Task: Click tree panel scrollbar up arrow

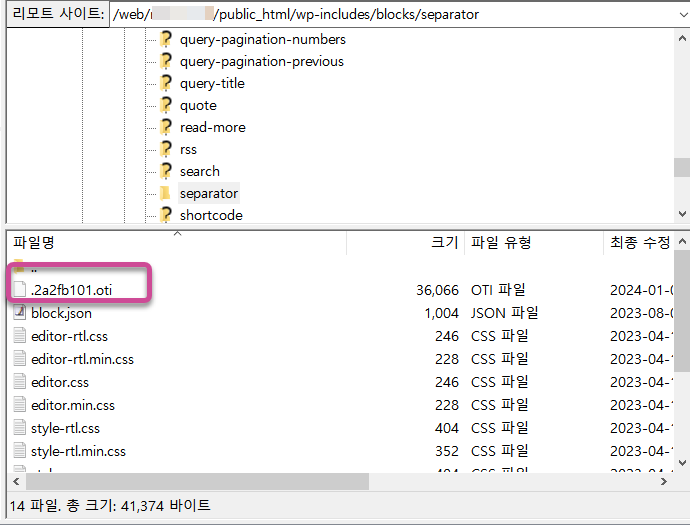Action: pyautogui.click(x=682, y=38)
